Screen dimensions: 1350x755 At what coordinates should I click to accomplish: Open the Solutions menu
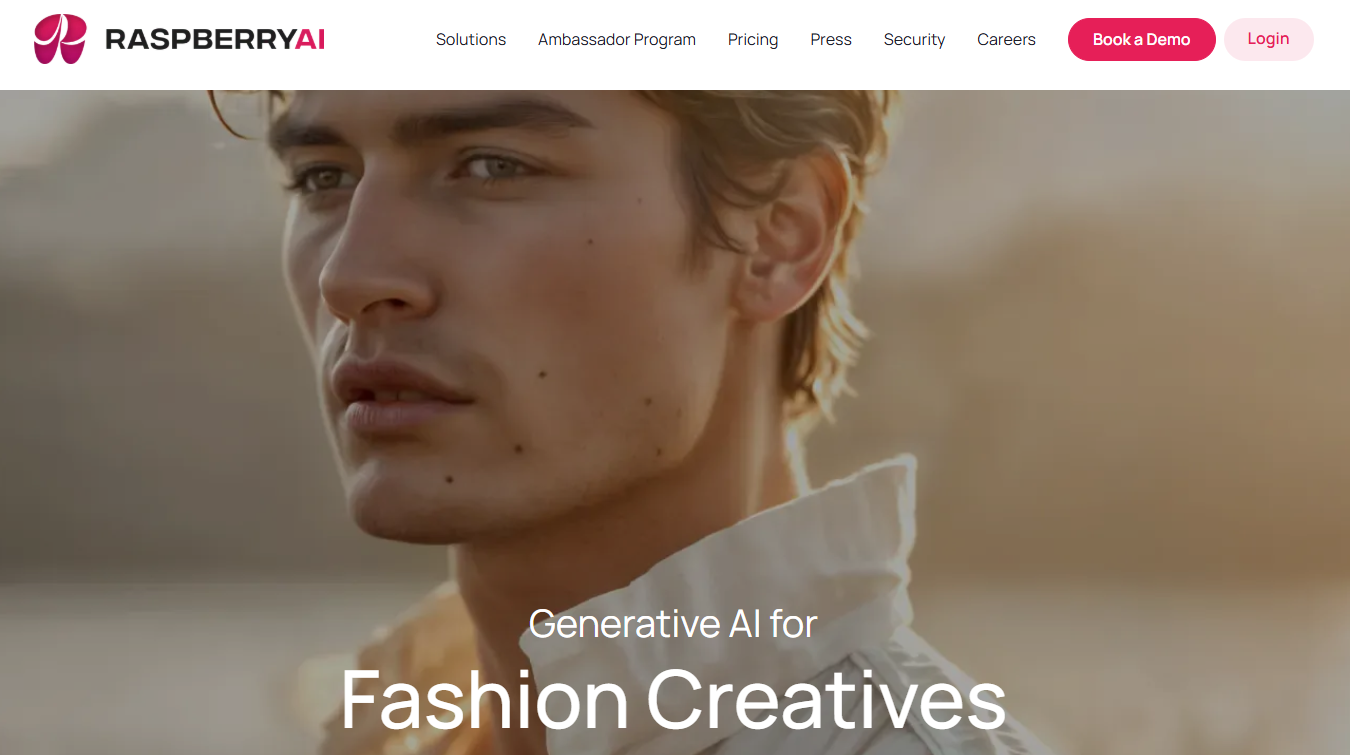click(x=471, y=40)
